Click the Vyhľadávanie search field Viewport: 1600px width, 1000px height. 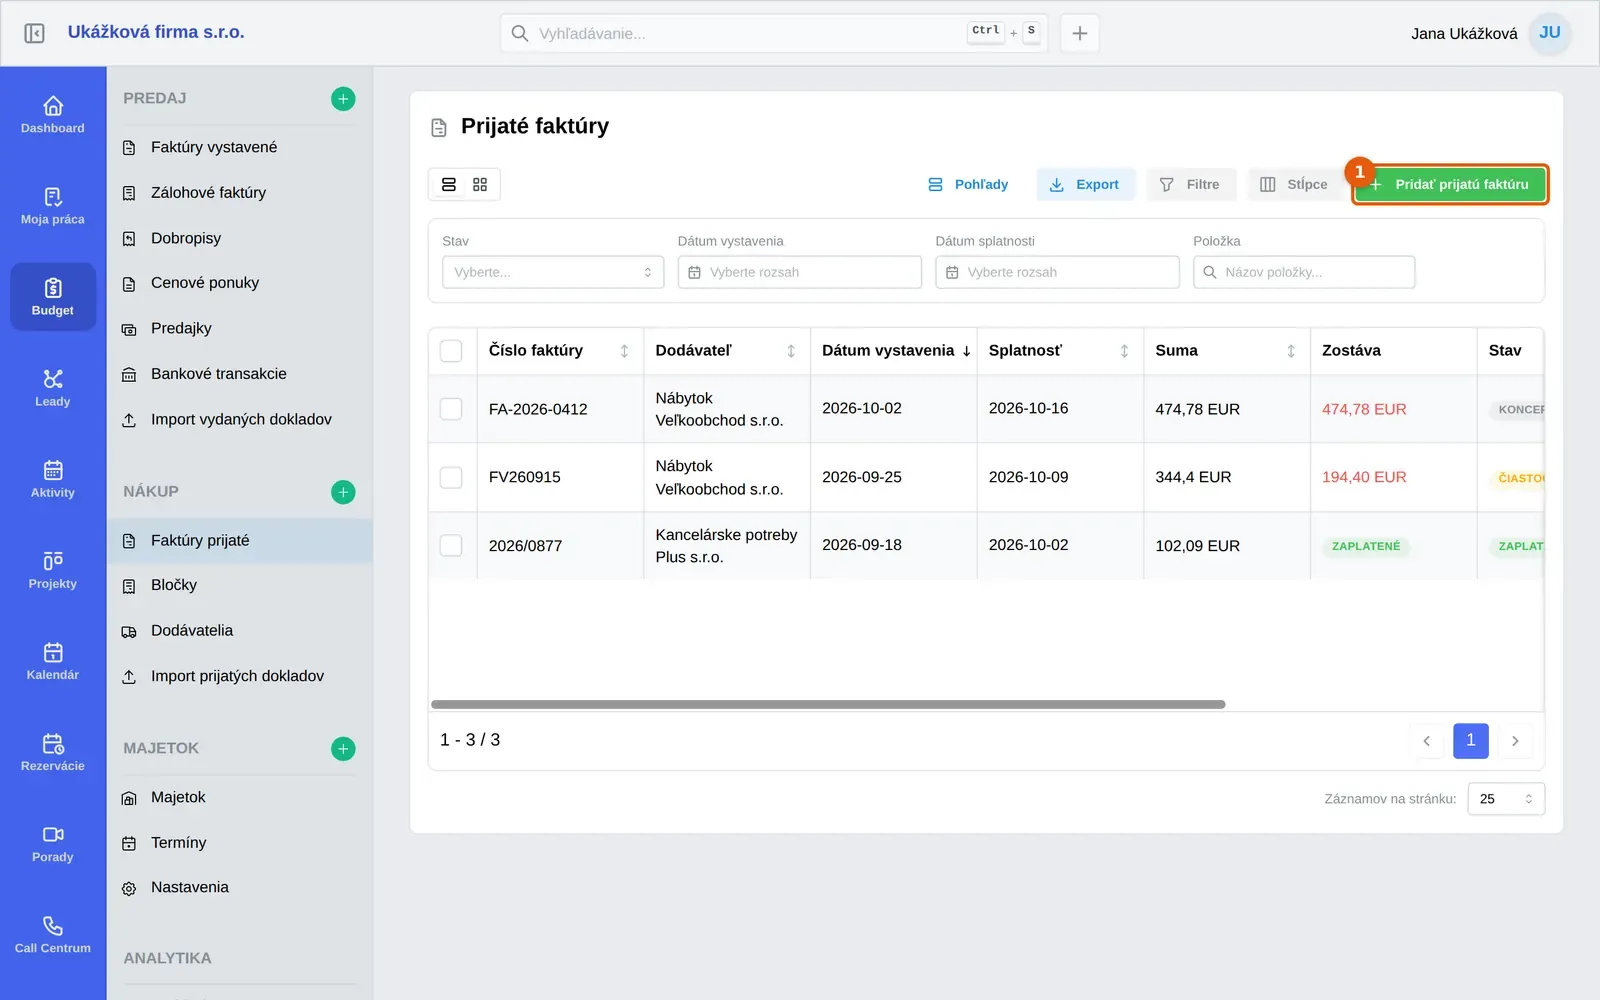point(773,33)
